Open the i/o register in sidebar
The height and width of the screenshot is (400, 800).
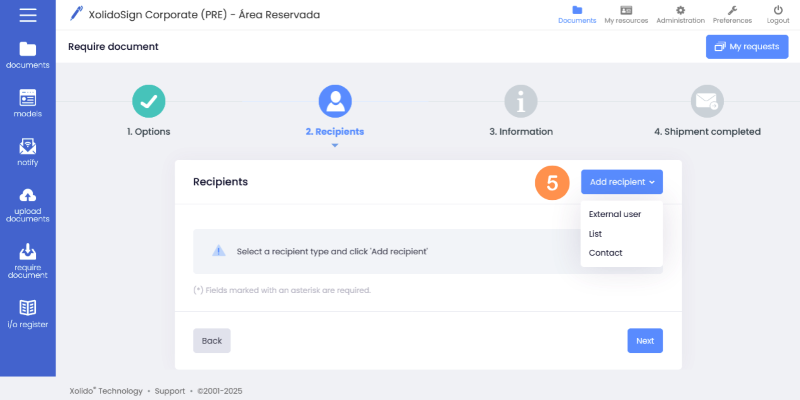coord(27,313)
